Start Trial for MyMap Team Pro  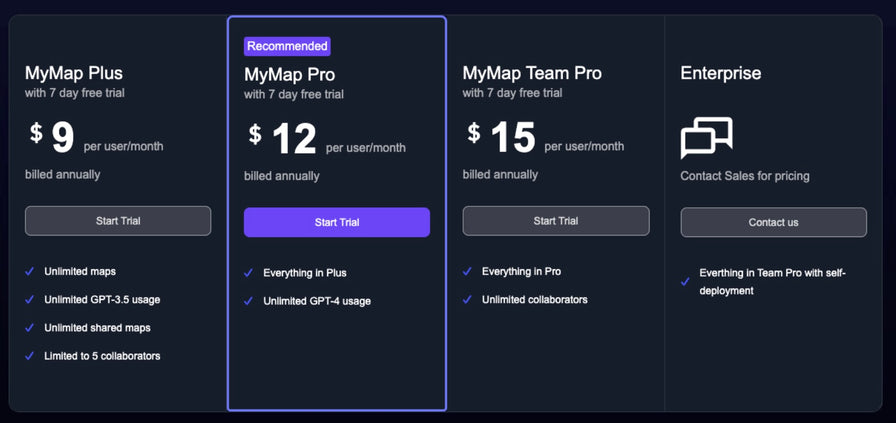point(556,221)
